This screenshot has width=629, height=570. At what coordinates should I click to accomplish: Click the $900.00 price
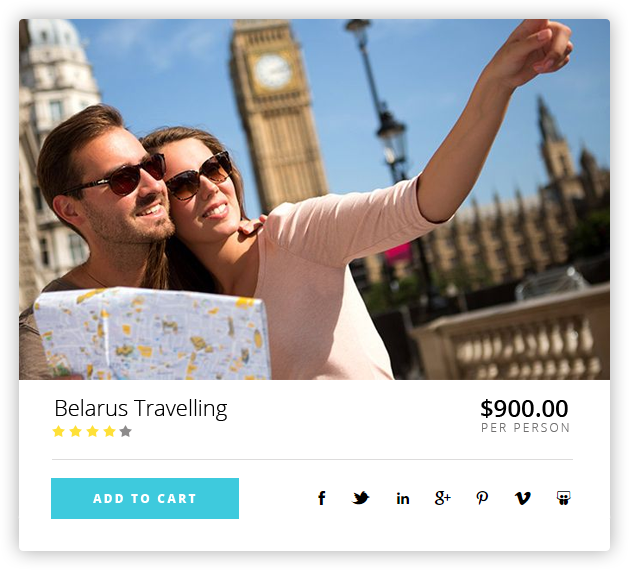[524, 408]
